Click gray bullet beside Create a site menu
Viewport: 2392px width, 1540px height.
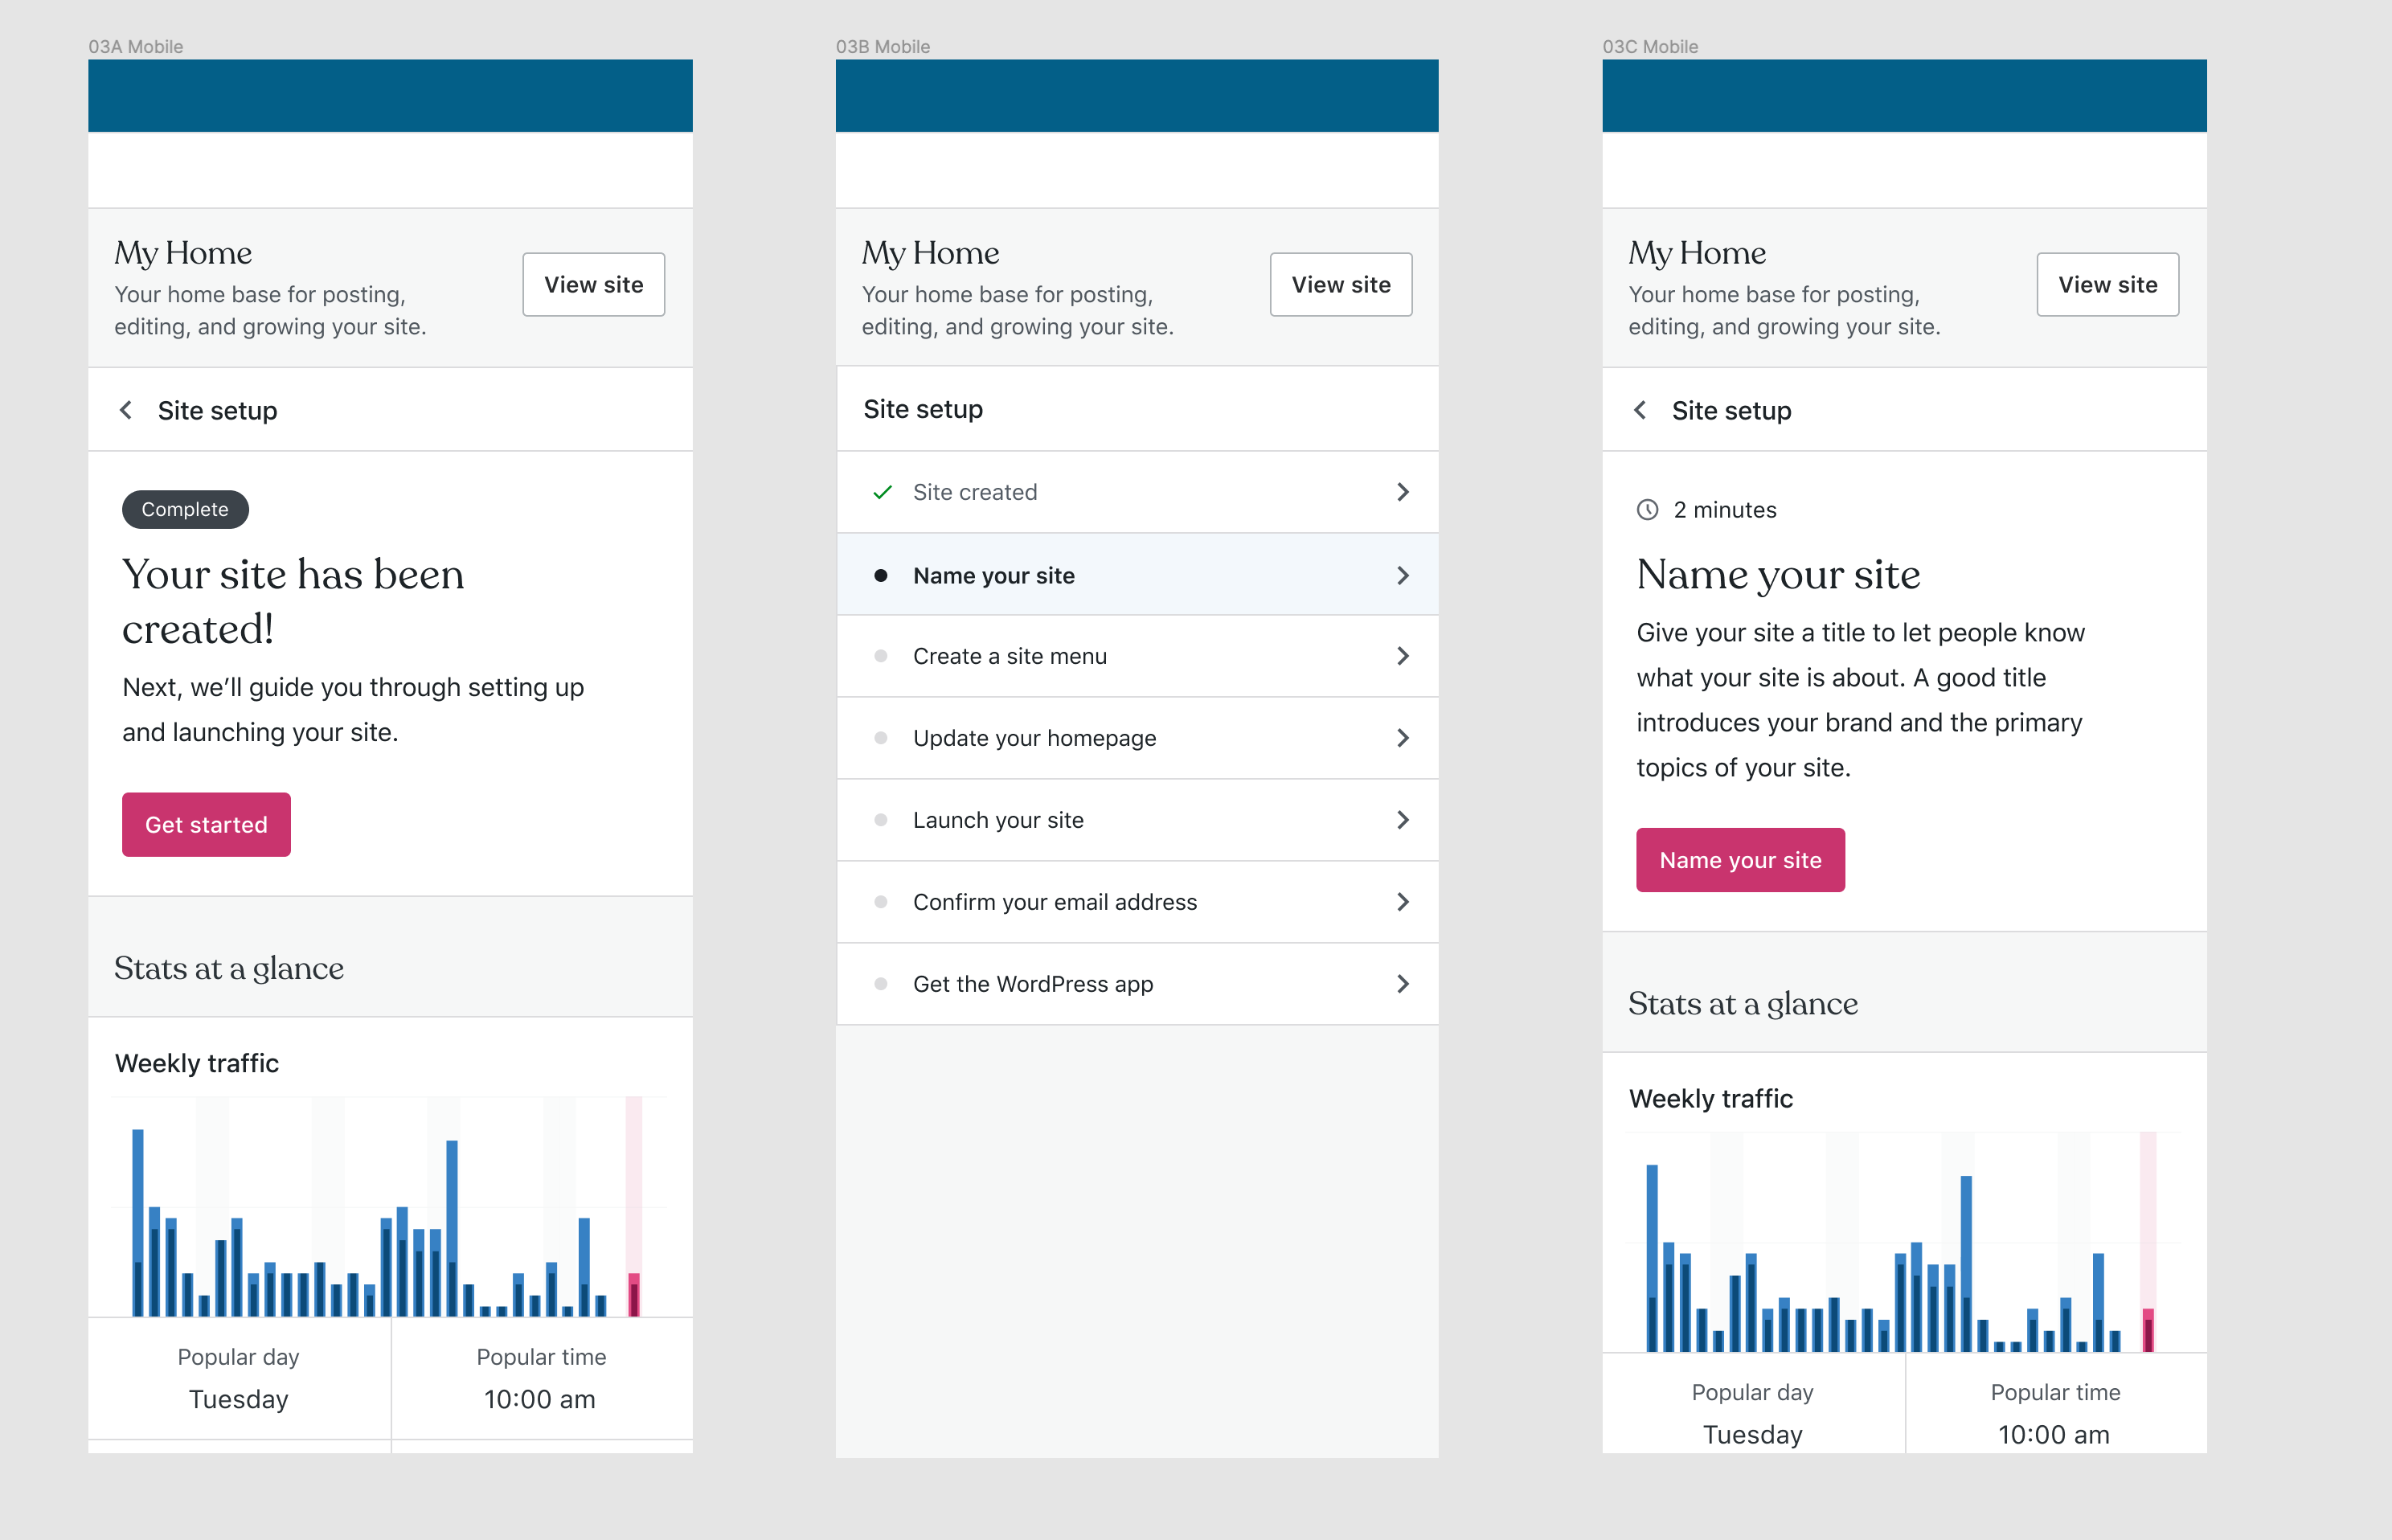881,656
